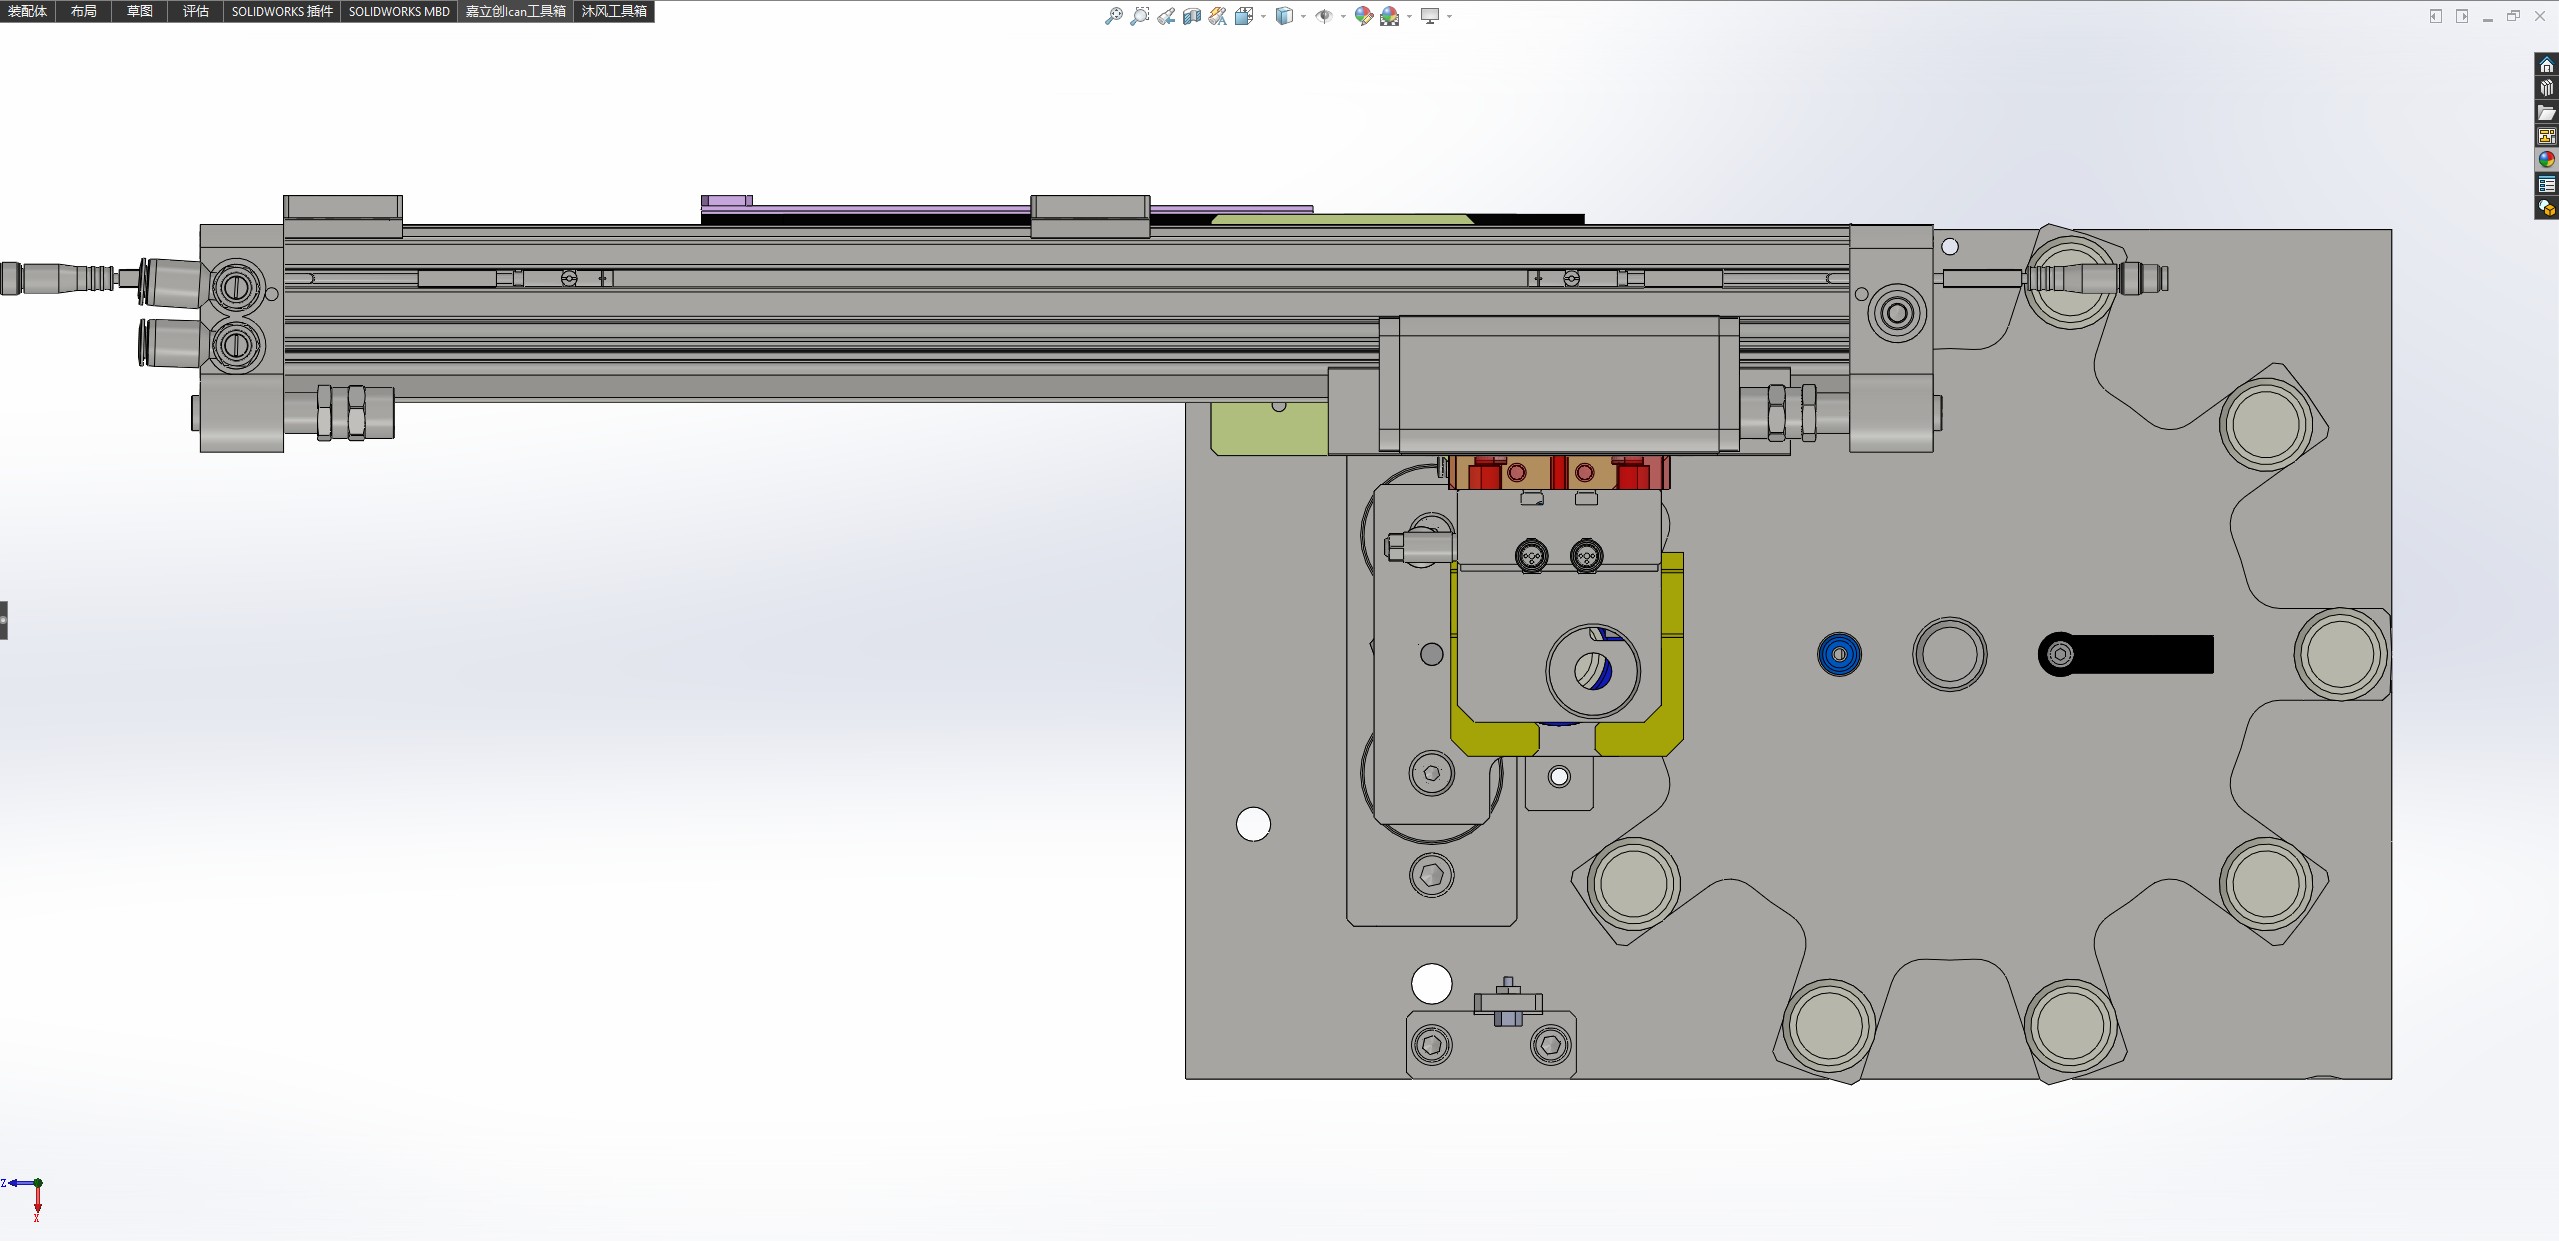Viewport: 2559px width, 1241px height.
Task: Toggle the Section View icon
Action: coord(1192,16)
